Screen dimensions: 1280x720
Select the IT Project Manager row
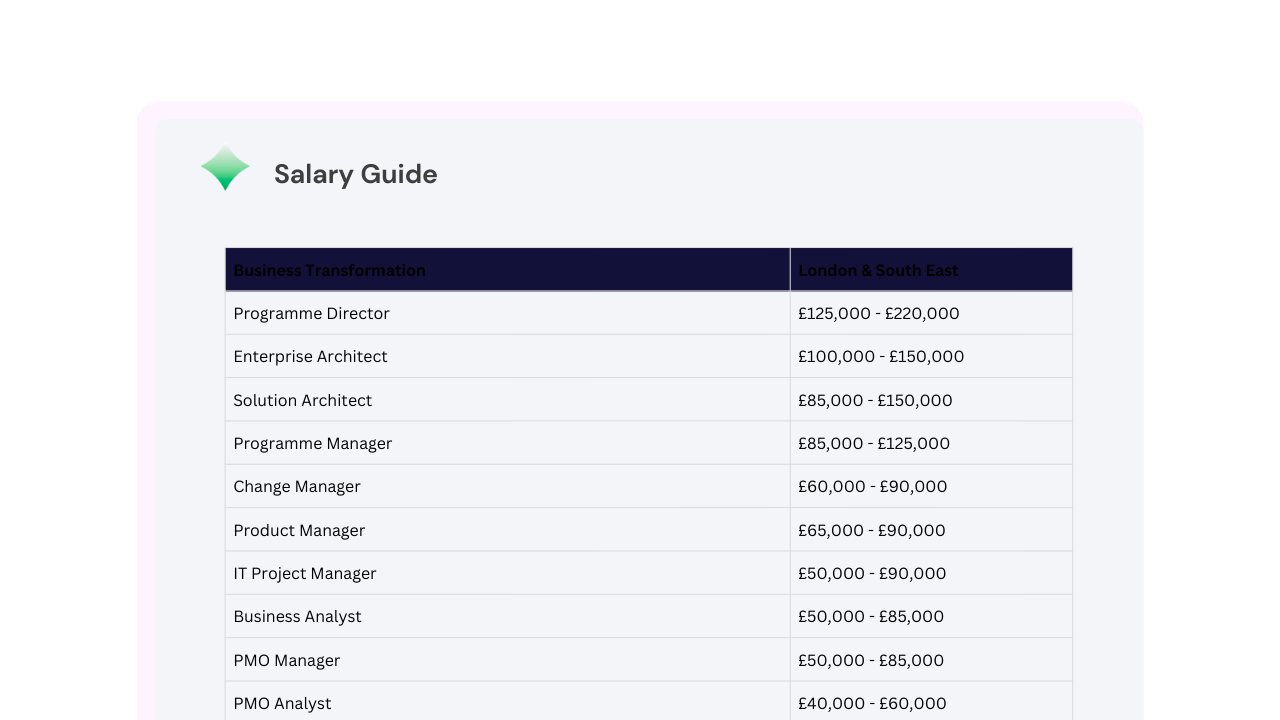click(x=305, y=573)
